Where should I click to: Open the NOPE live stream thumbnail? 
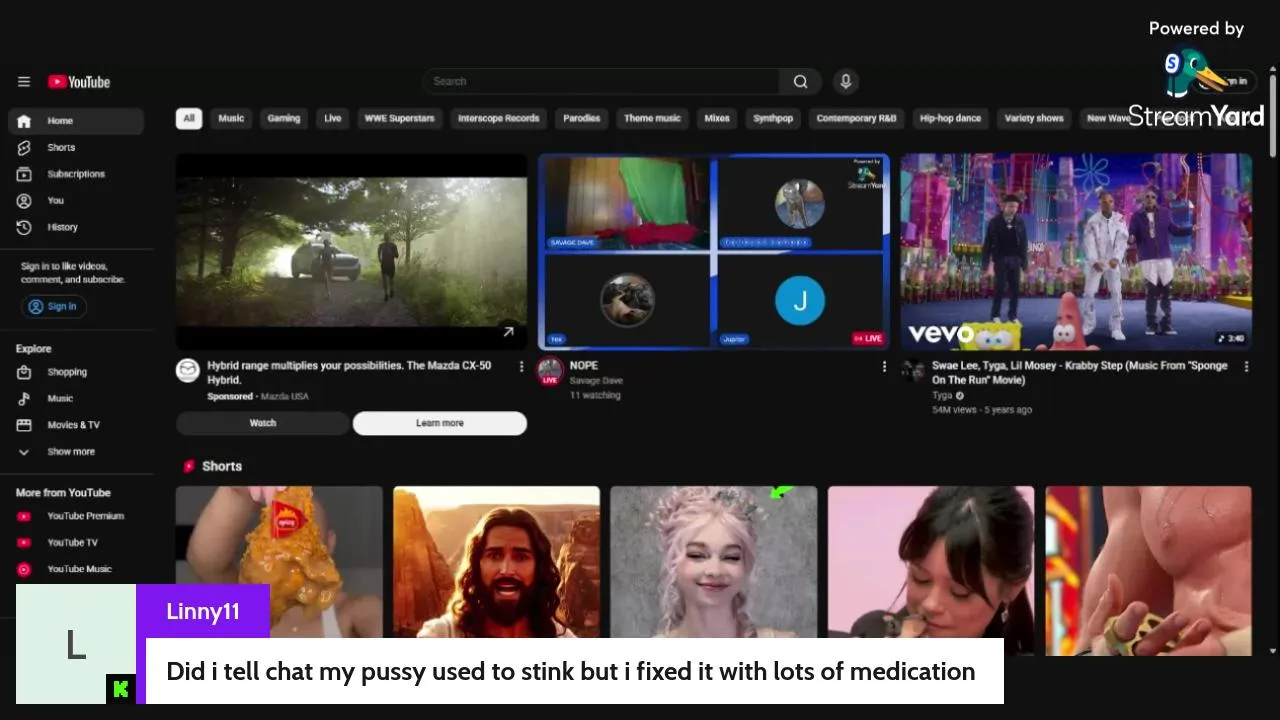click(x=714, y=251)
